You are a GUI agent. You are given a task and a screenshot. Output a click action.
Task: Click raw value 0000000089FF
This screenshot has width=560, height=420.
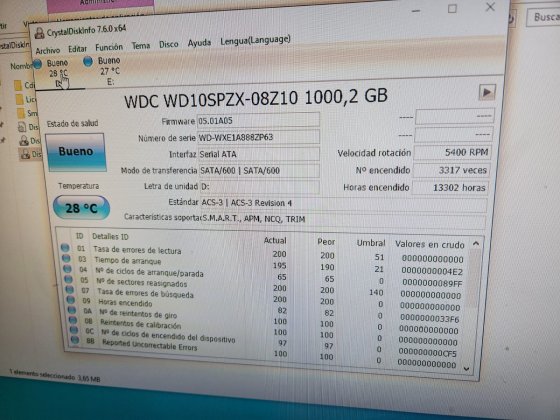(x=432, y=283)
